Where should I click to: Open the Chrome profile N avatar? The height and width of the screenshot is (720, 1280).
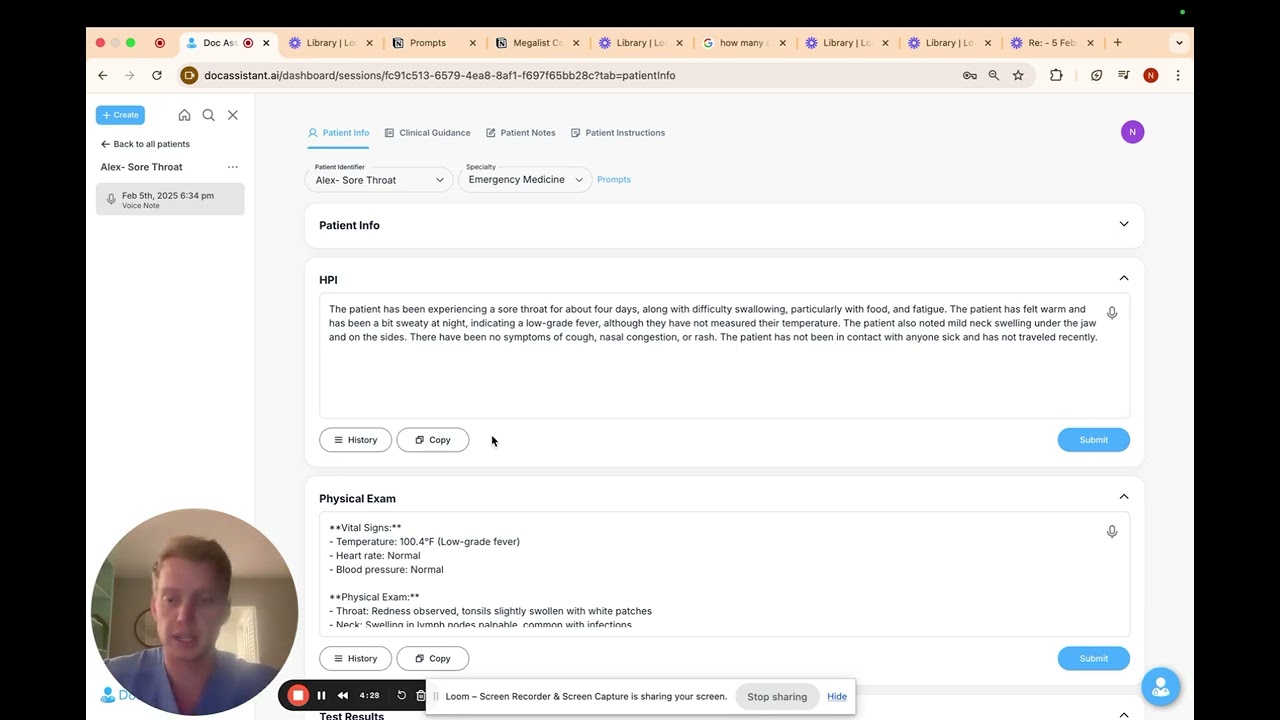(x=1151, y=75)
